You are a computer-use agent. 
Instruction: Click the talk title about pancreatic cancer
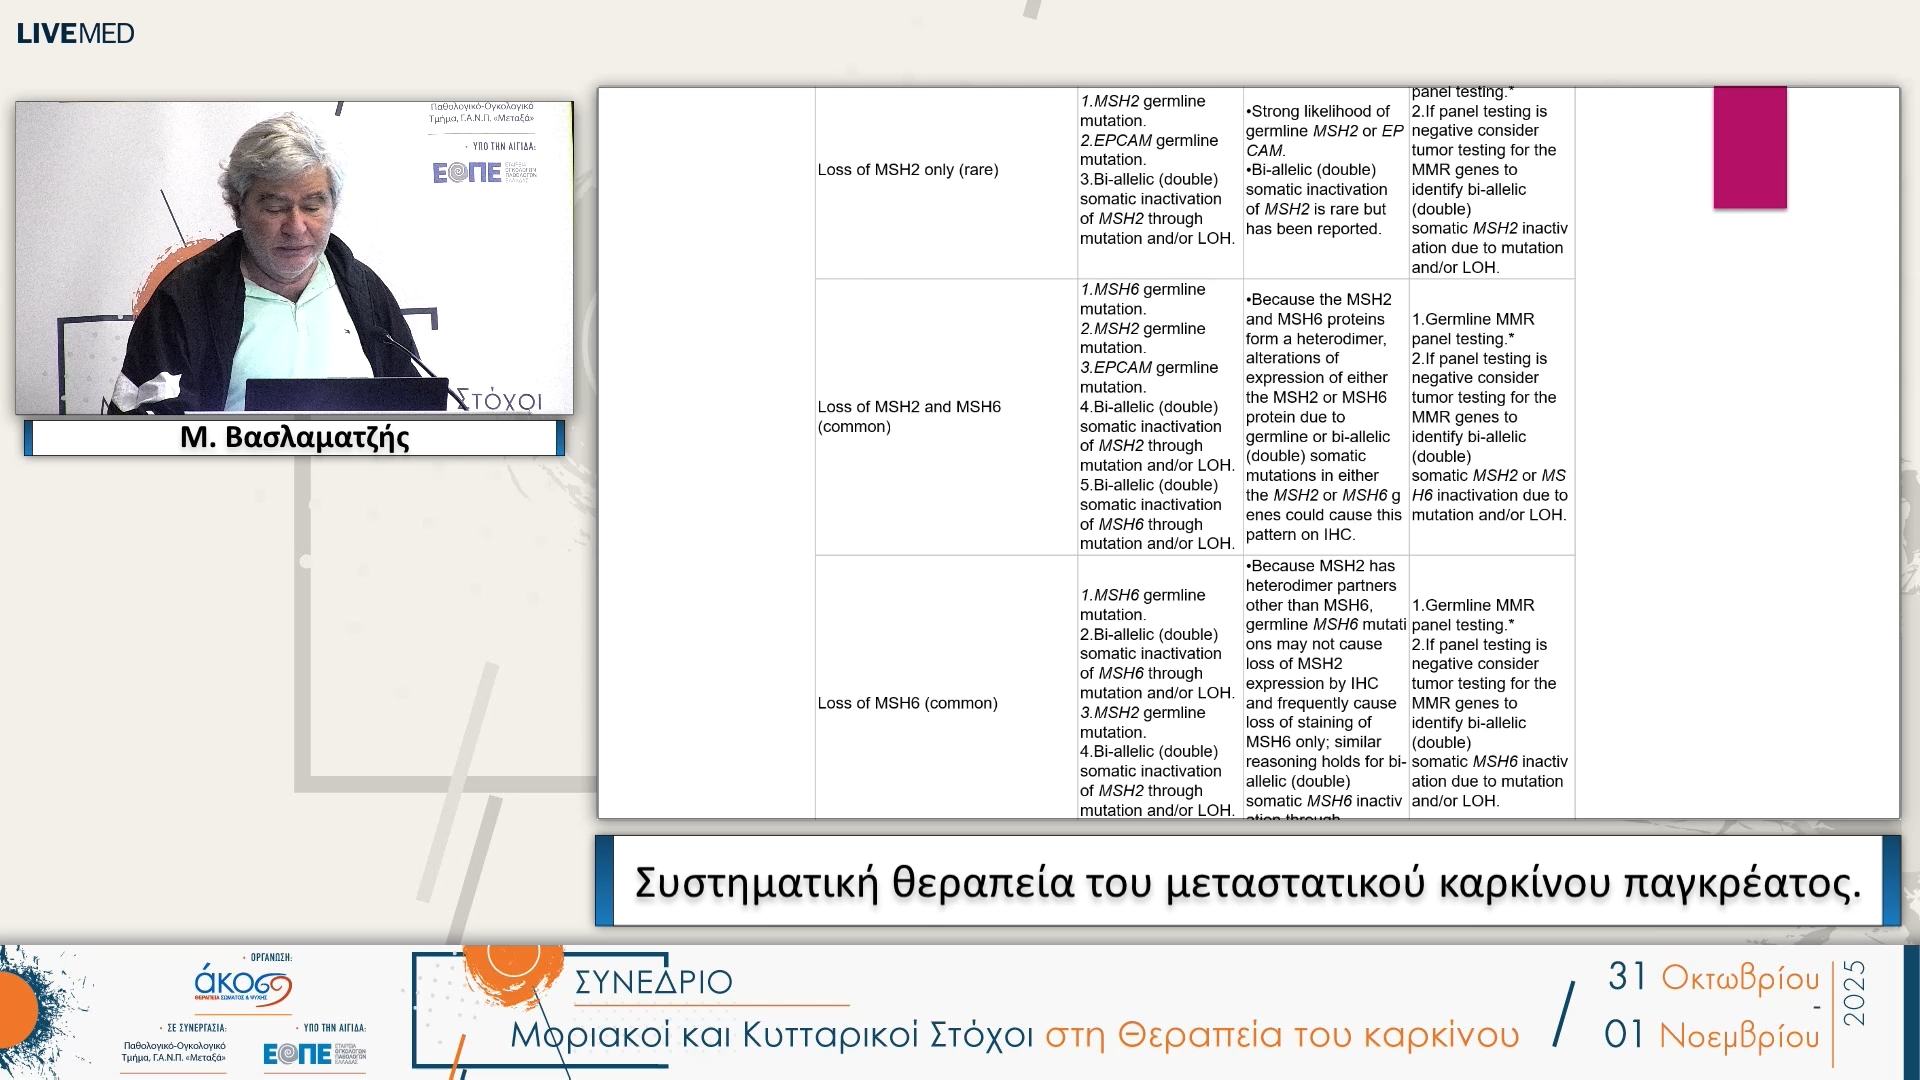[1247, 882]
